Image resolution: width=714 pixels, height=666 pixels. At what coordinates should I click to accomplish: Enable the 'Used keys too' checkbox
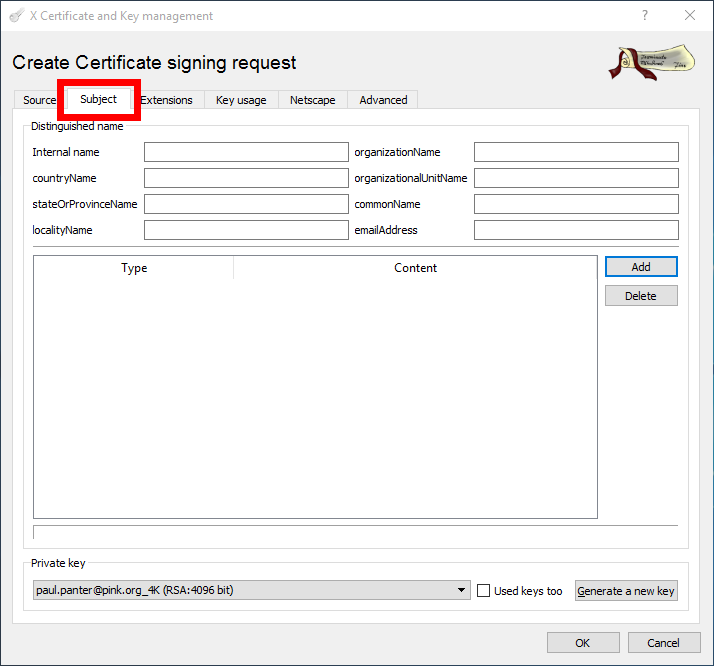point(484,591)
